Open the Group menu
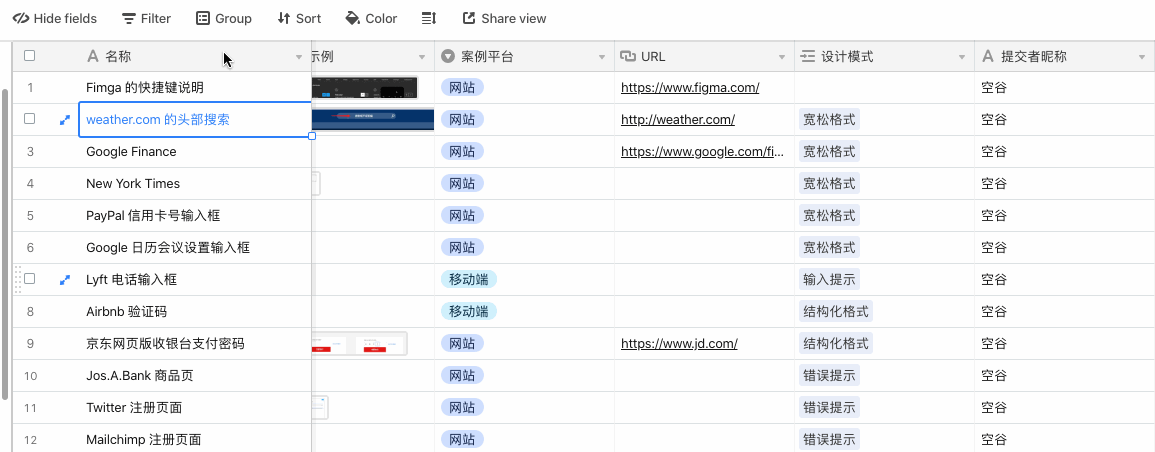Image resolution: width=1155 pixels, height=452 pixels. point(224,18)
